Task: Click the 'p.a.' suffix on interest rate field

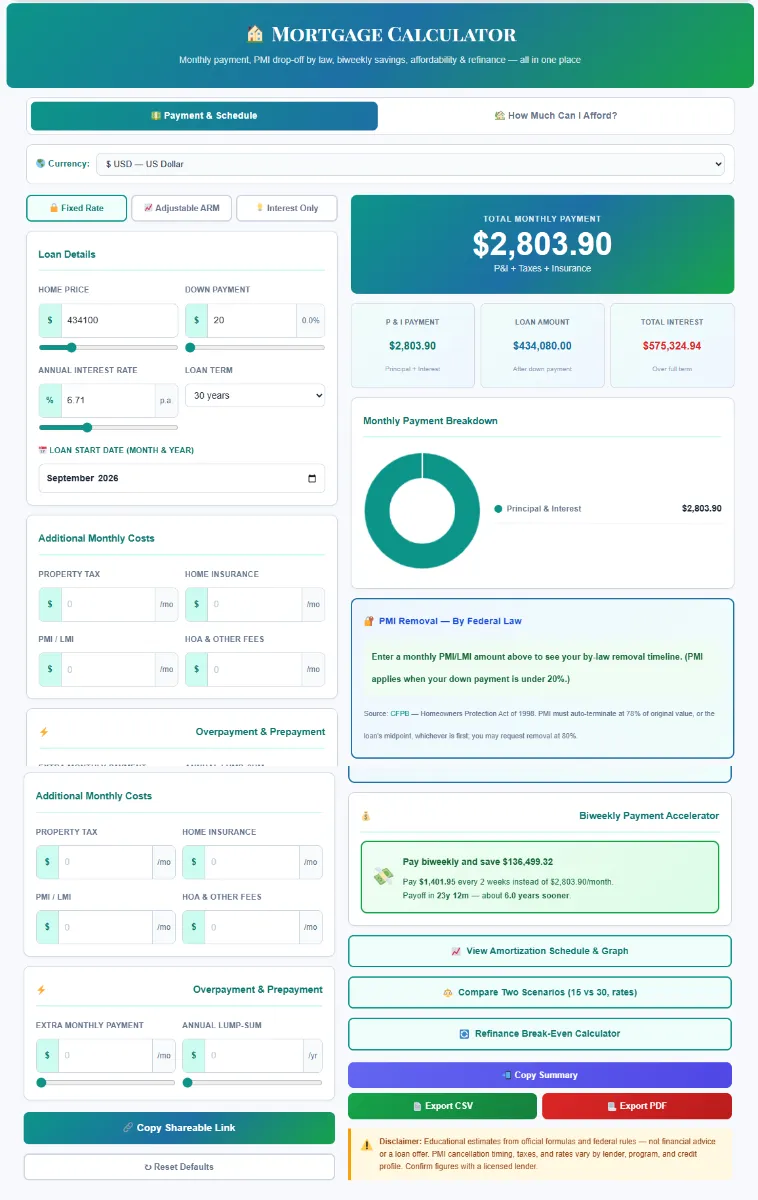Action: 166,400
